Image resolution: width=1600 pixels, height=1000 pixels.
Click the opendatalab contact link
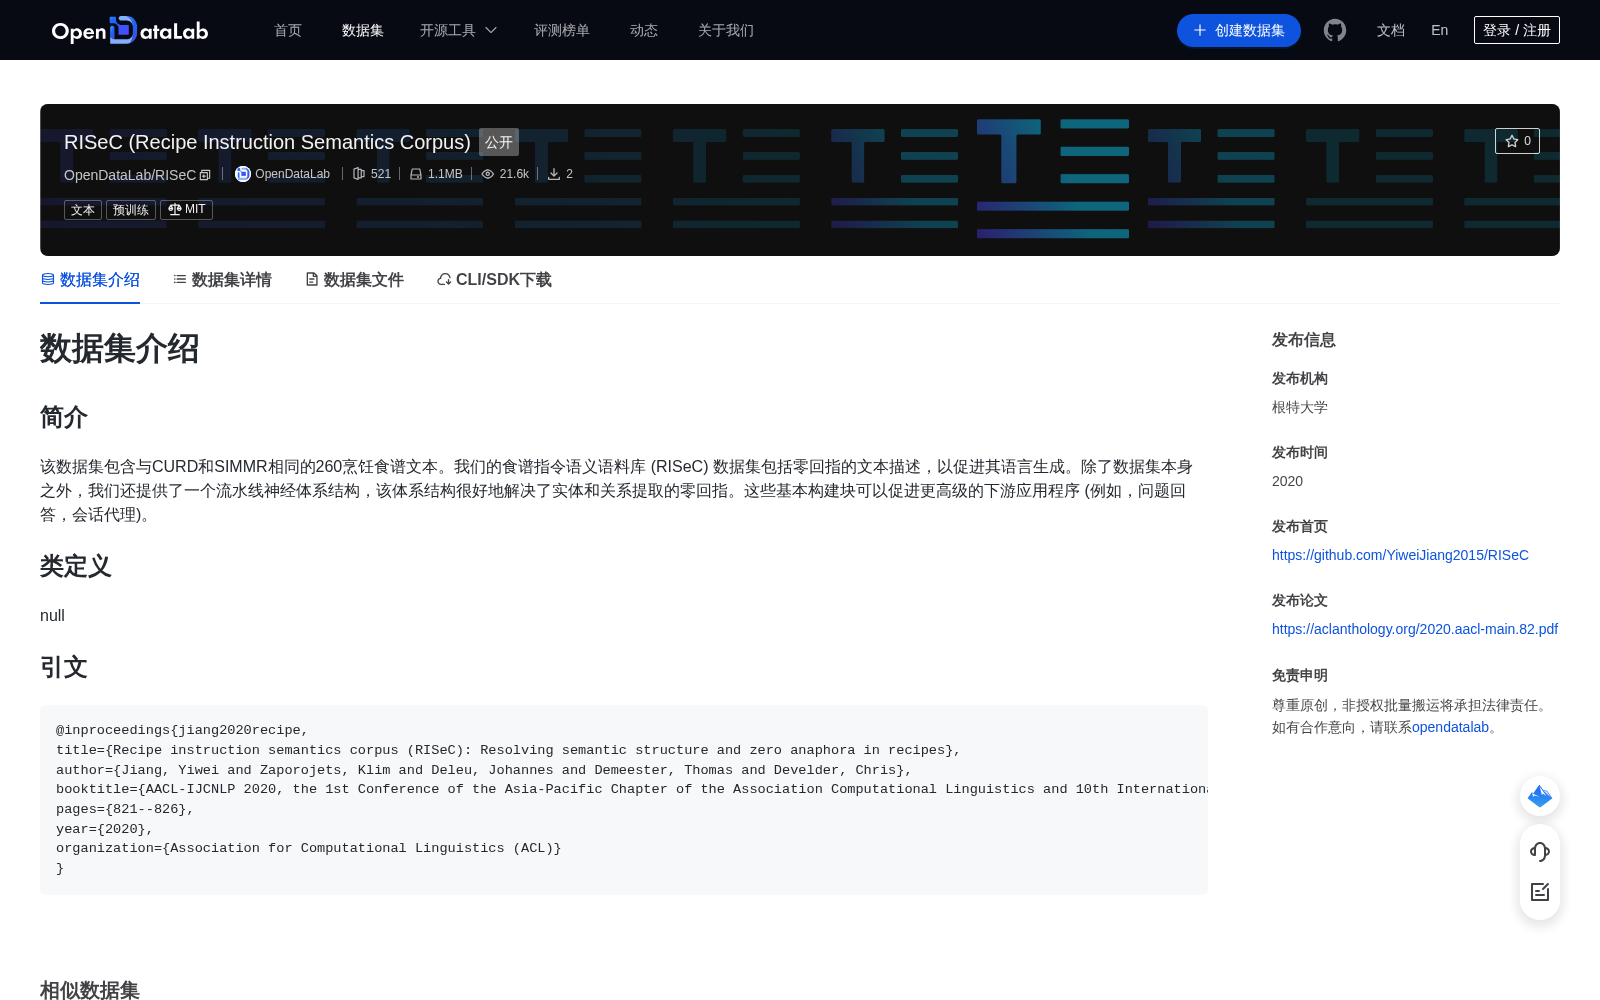tap(1450, 727)
